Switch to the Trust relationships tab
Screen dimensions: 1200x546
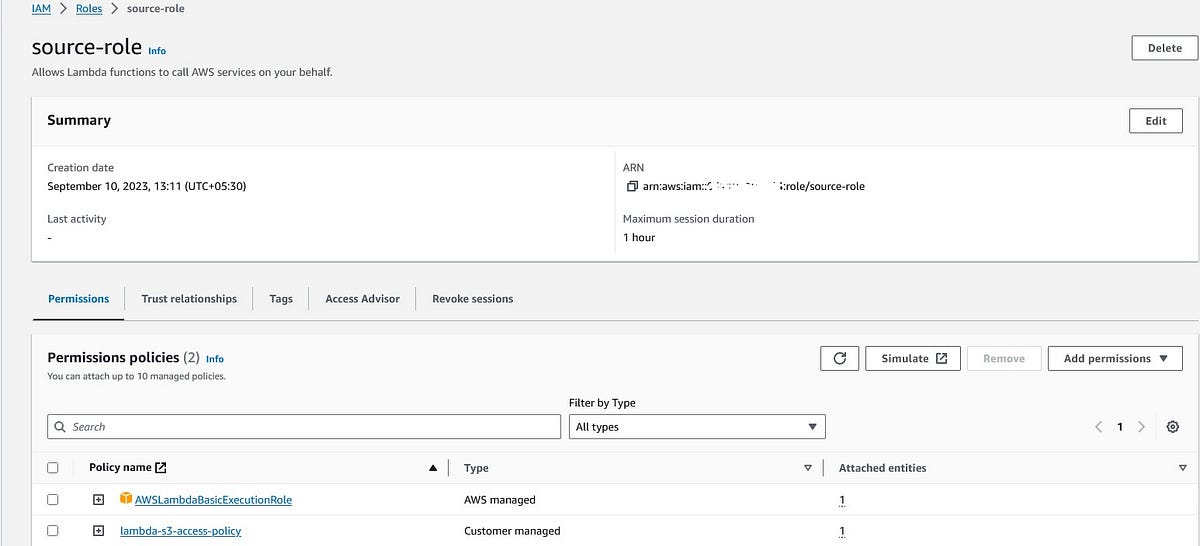pos(189,299)
